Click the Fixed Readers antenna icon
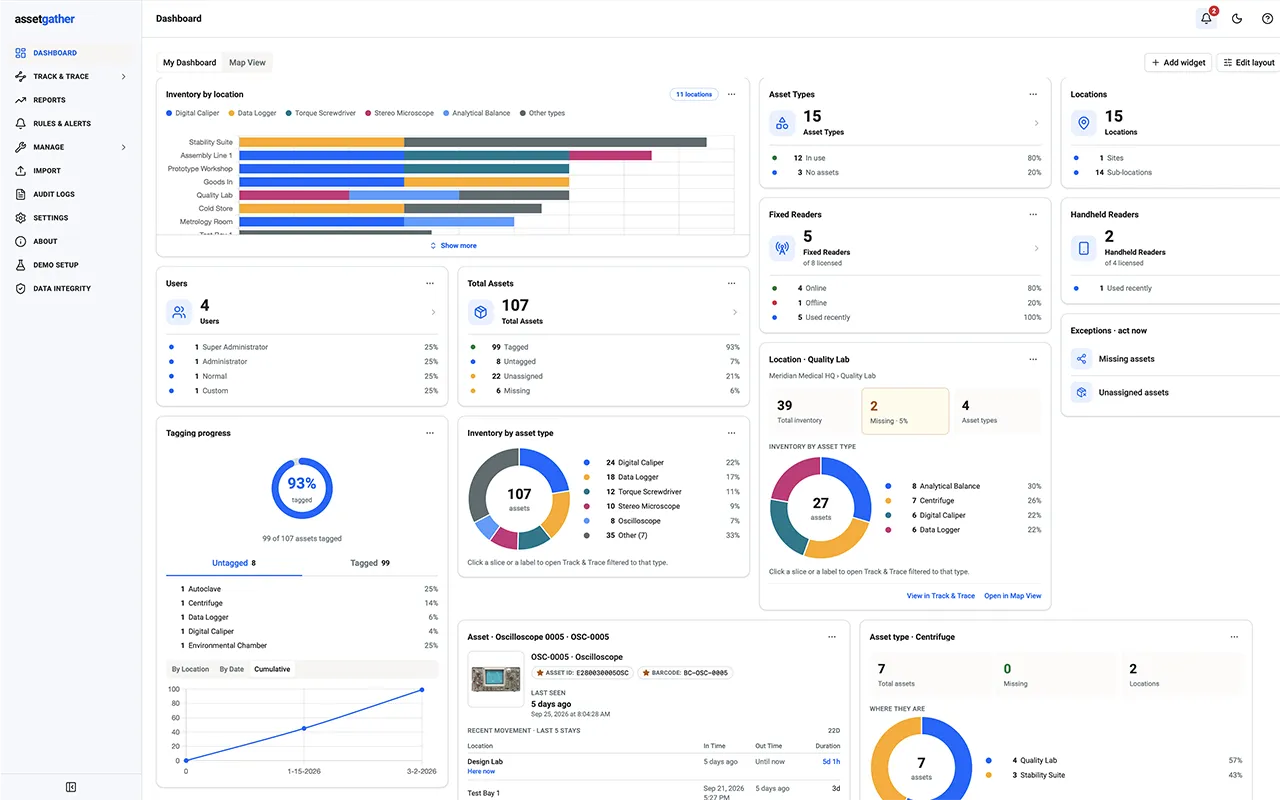This screenshot has width=1280, height=800. [x=782, y=248]
